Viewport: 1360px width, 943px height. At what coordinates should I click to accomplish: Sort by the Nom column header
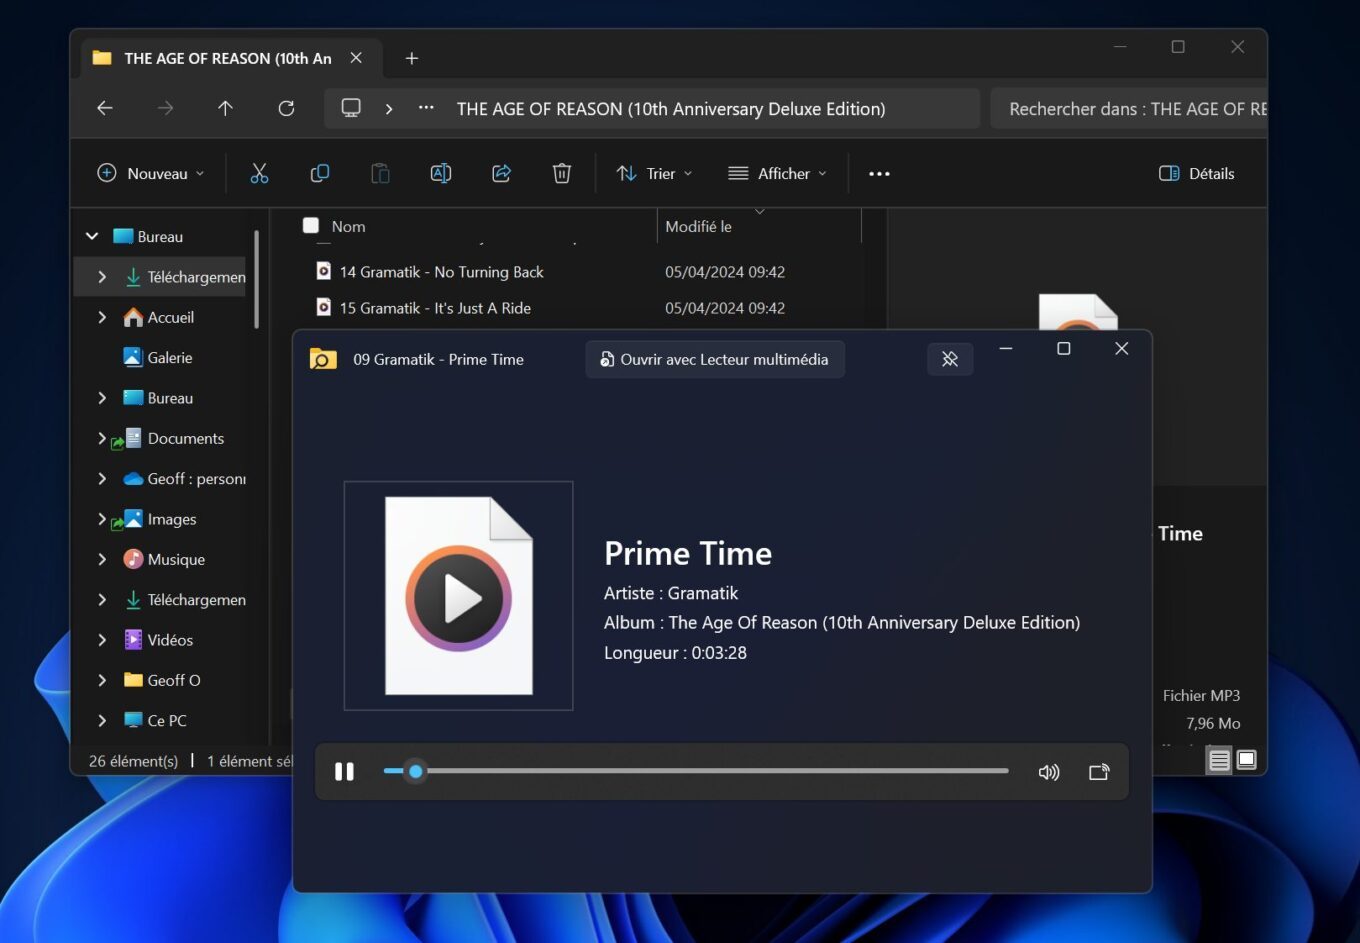coord(348,226)
